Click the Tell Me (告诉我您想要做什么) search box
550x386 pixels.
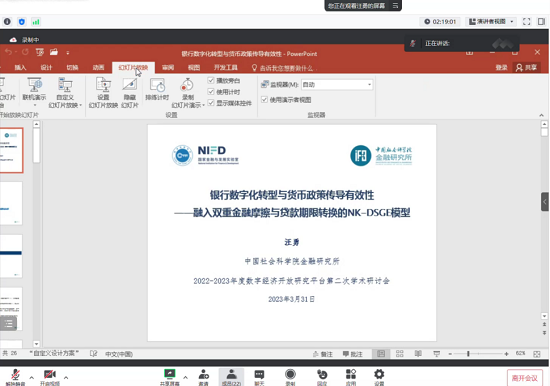[283, 68]
